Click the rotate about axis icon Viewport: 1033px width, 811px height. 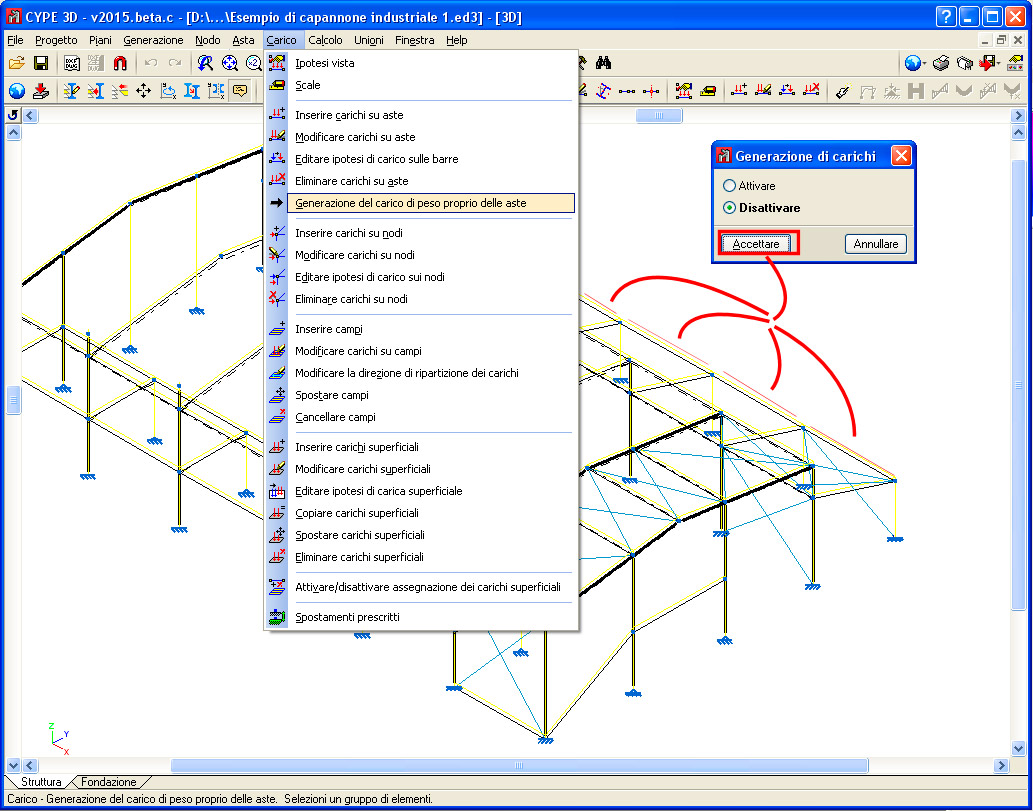[x=168, y=91]
